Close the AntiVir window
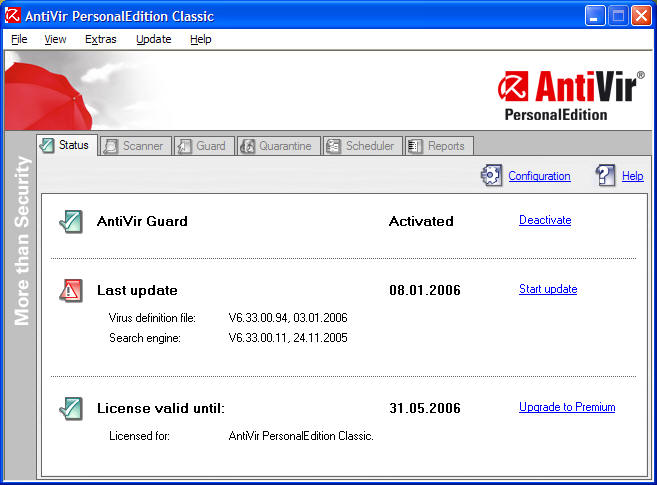 [641, 16]
